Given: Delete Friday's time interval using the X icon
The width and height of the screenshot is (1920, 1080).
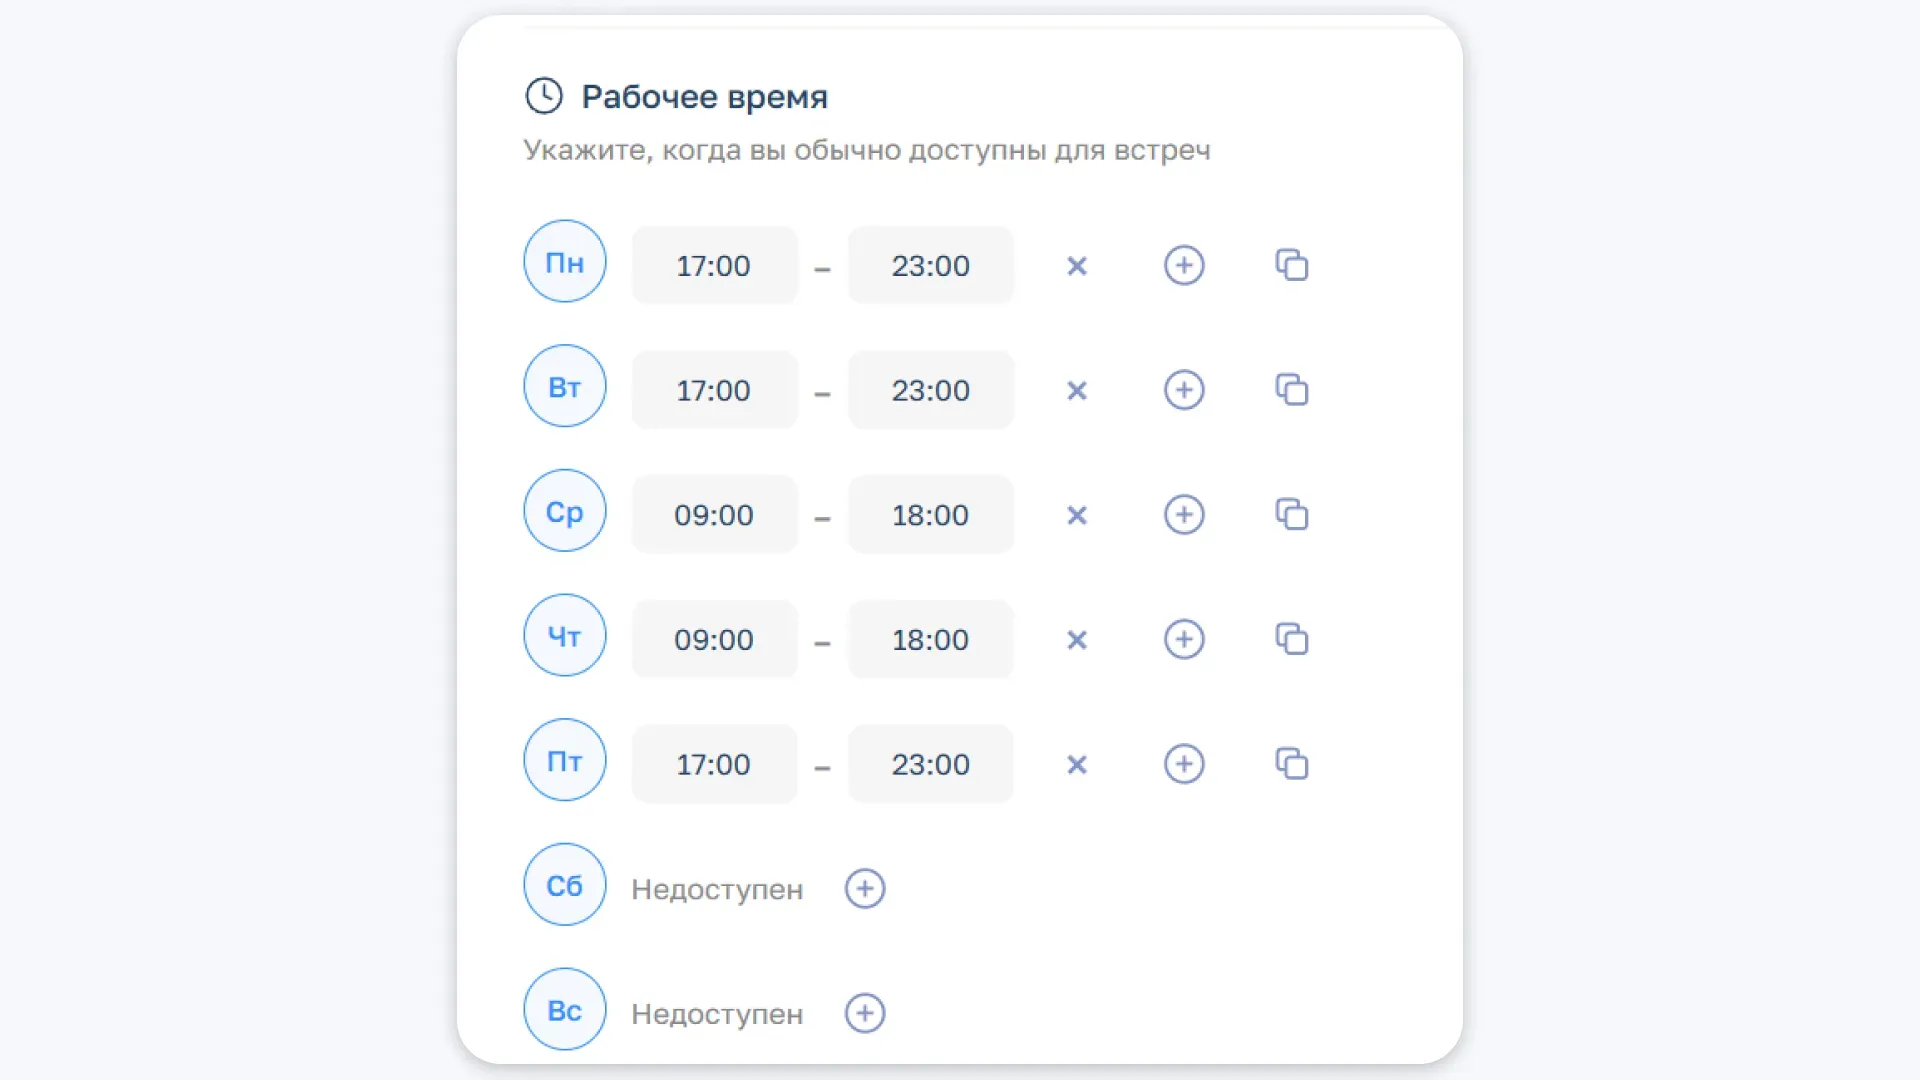Looking at the screenshot, I should pos(1077,764).
